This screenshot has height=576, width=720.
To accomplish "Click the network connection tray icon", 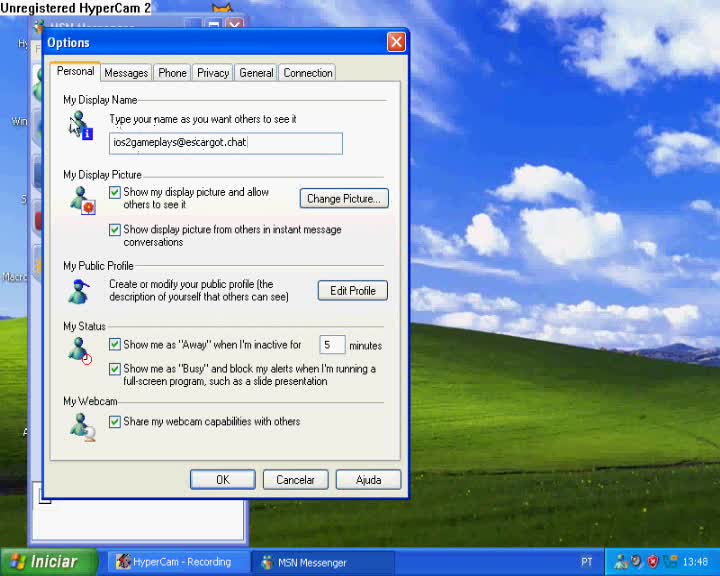I will click(670, 562).
